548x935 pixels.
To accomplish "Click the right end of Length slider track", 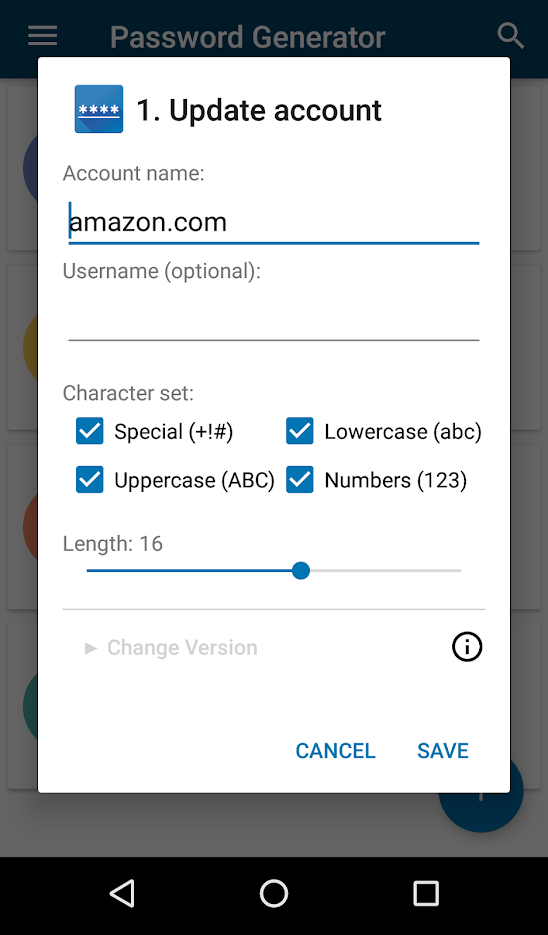I will coord(459,571).
